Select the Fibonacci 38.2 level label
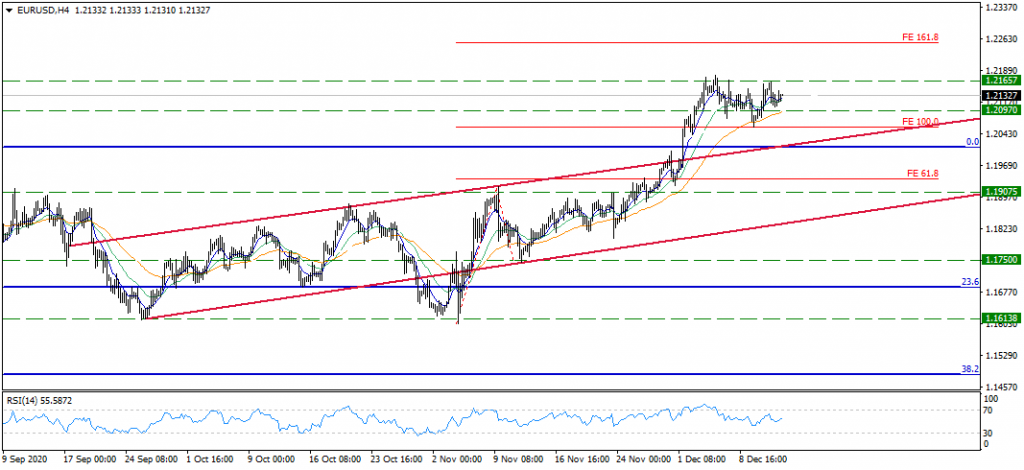 [x=969, y=369]
